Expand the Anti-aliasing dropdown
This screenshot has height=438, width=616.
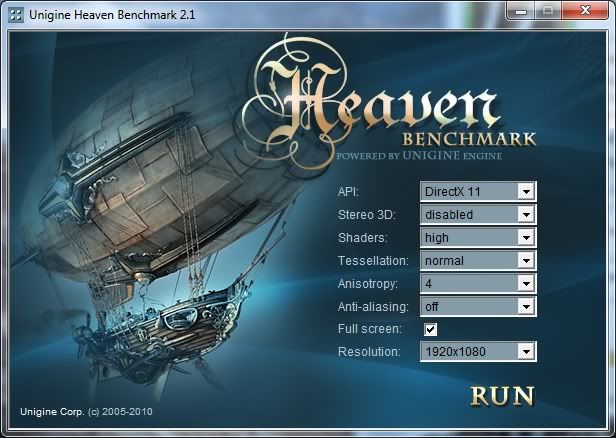click(x=478, y=306)
